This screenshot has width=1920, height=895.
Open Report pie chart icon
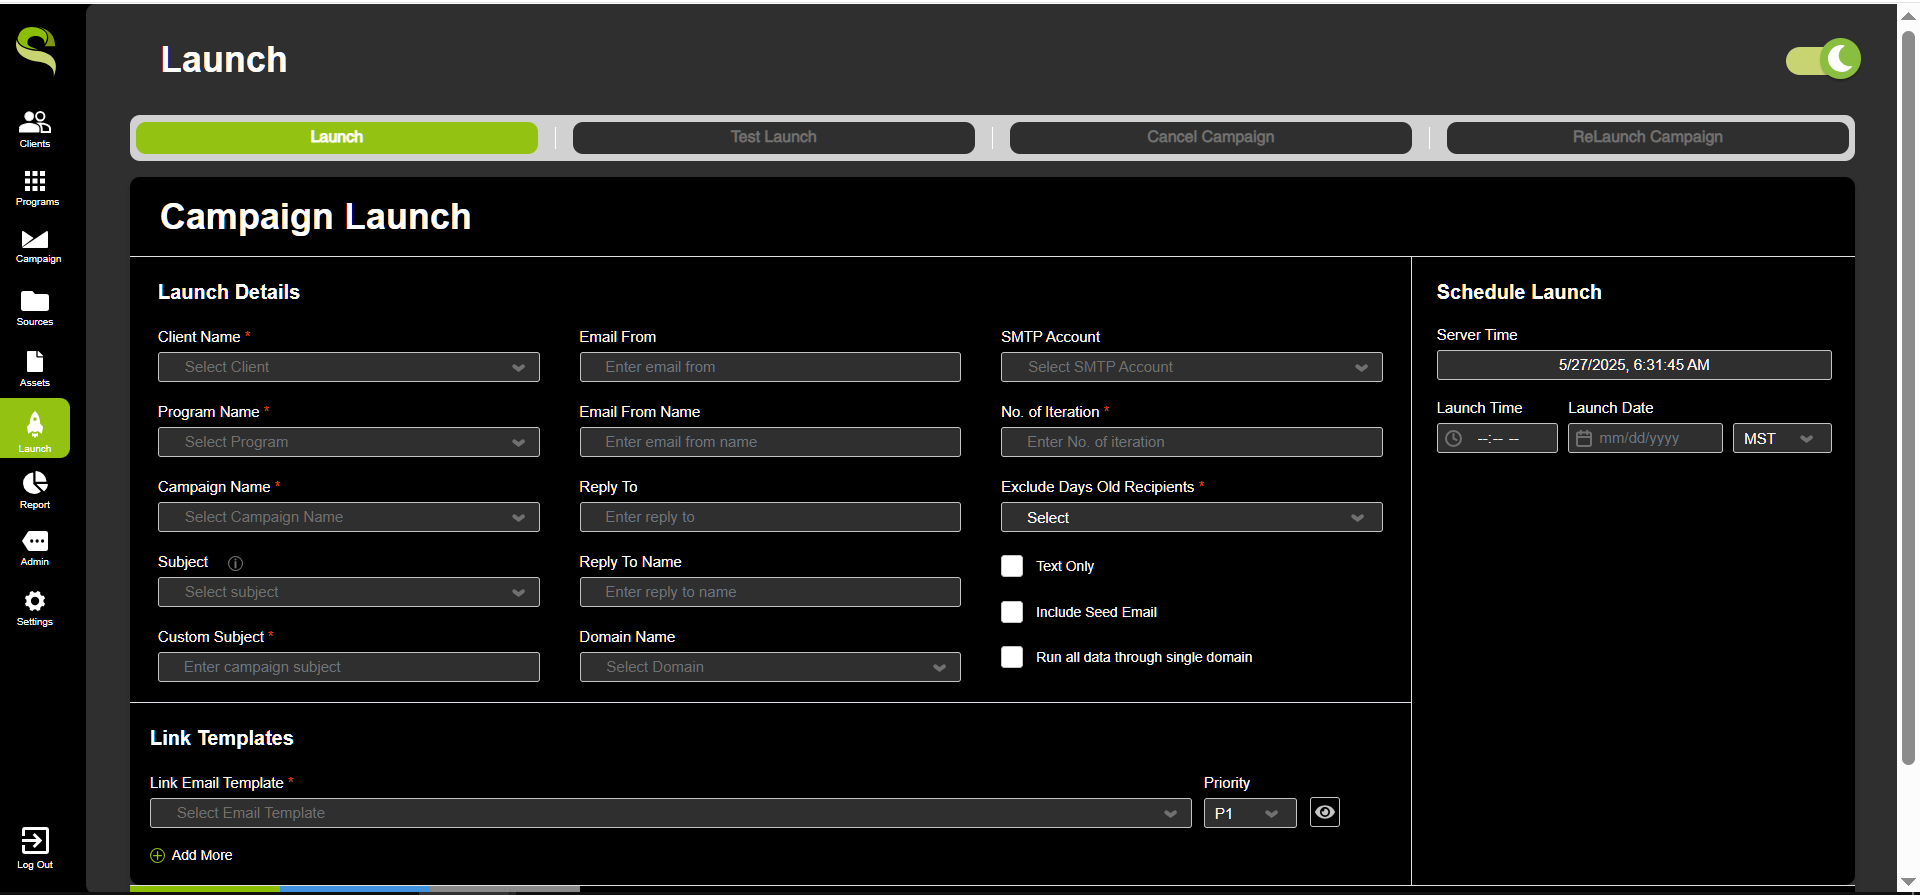(x=35, y=489)
